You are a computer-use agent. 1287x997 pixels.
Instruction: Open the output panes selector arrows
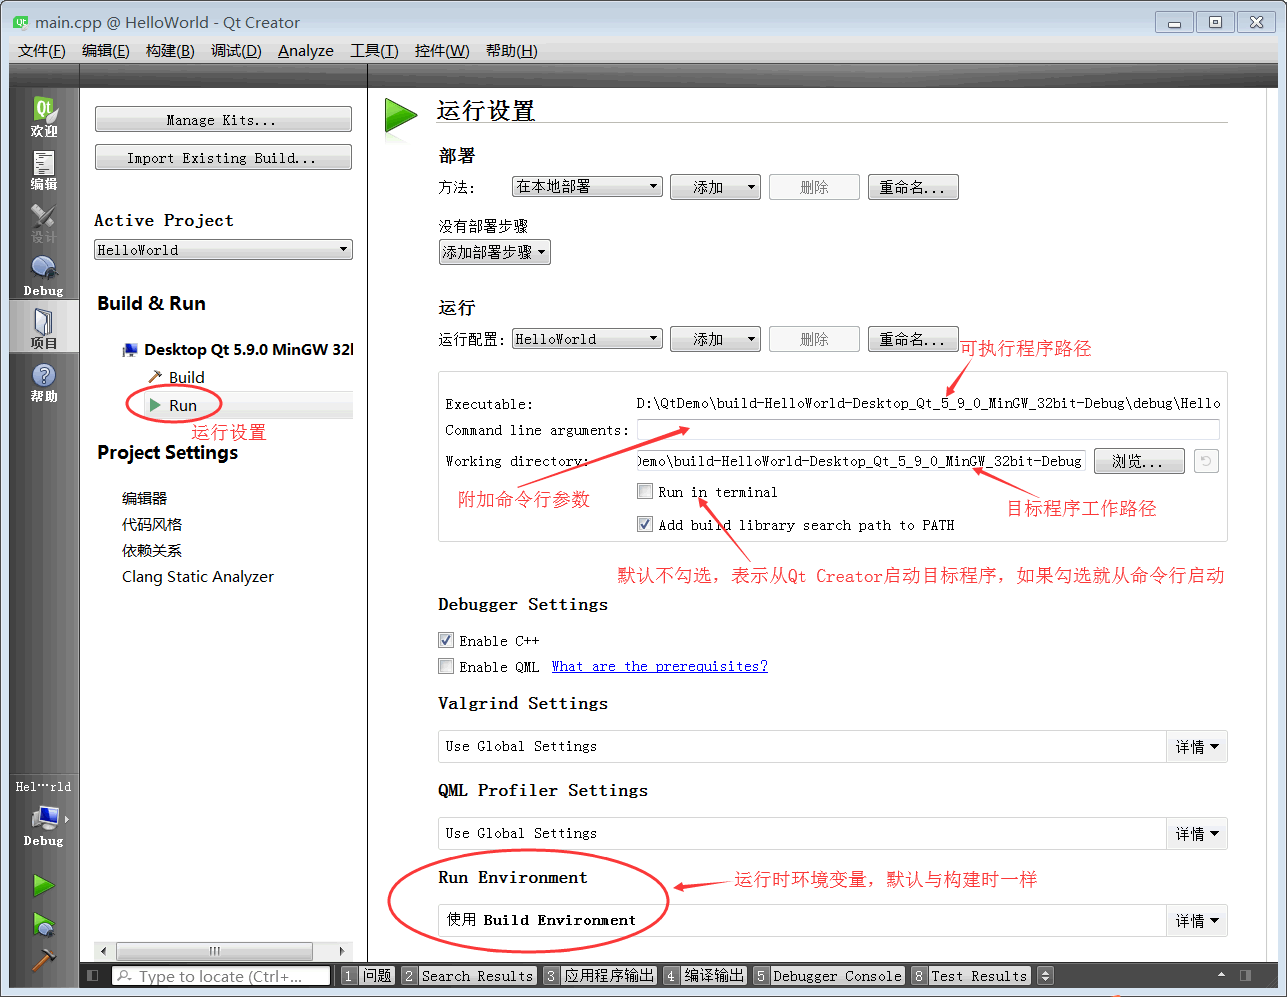pos(1045,976)
